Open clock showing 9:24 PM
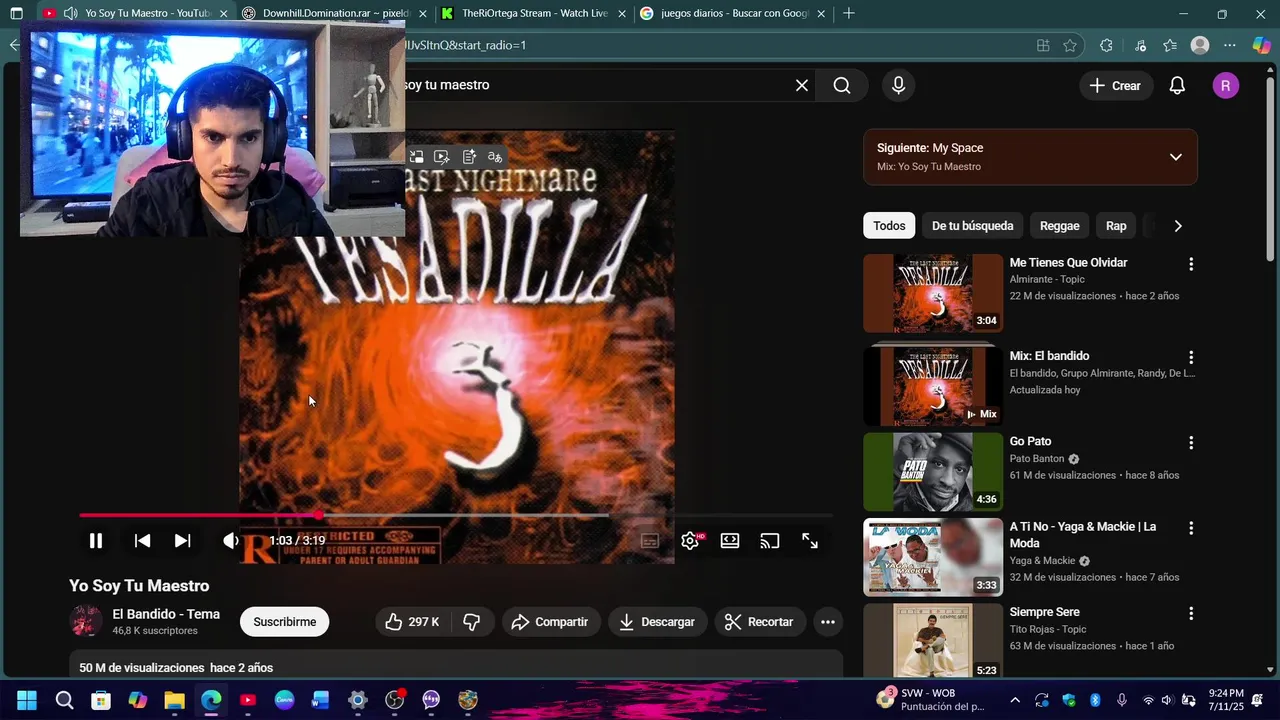This screenshot has width=1280, height=720. pyautogui.click(x=1226, y=700)
